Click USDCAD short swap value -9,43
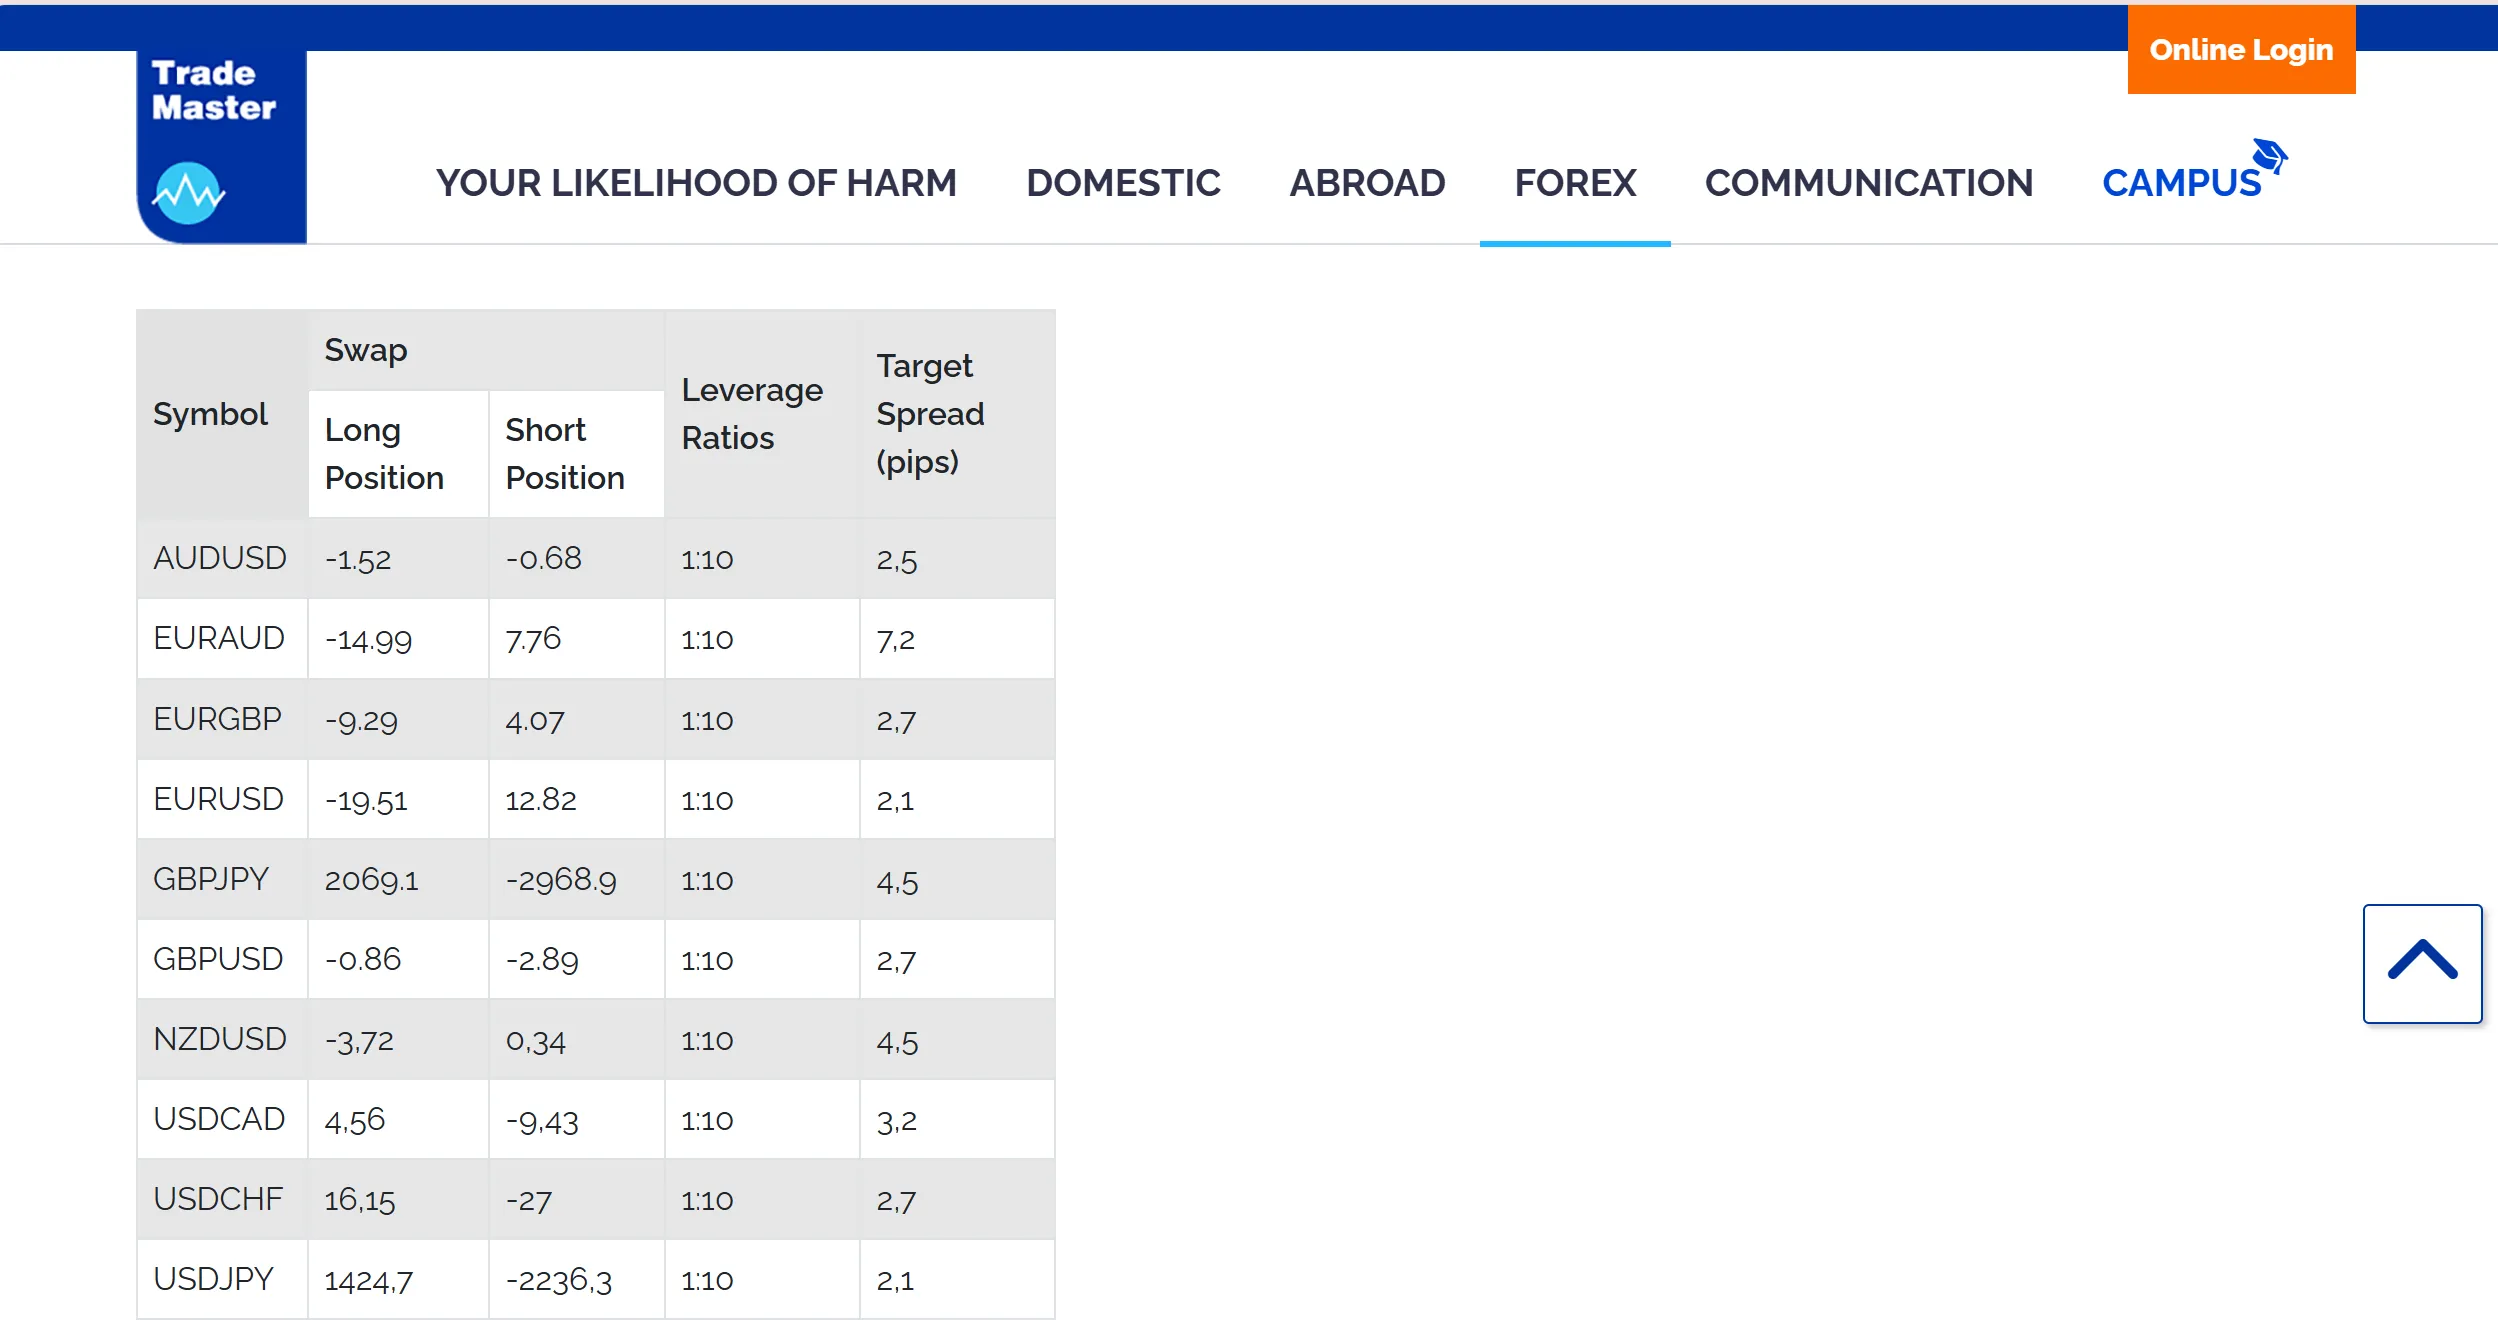Image resolution: width=2498 pixels, height=1320 pixels. click(542, 1121)
